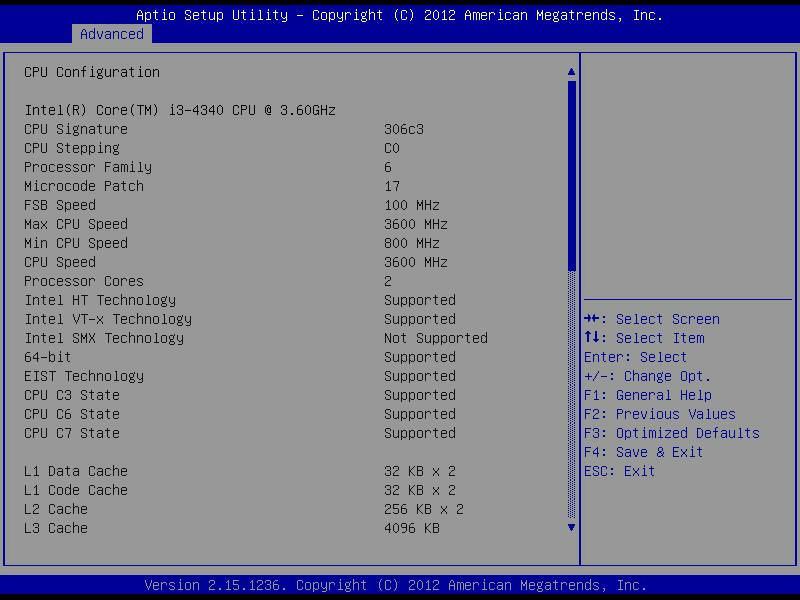The height and width of the screenshot is (600, 800).
Task: Click 'Supported' value for CPU C6 State
Action: click(x=420, y=414)
